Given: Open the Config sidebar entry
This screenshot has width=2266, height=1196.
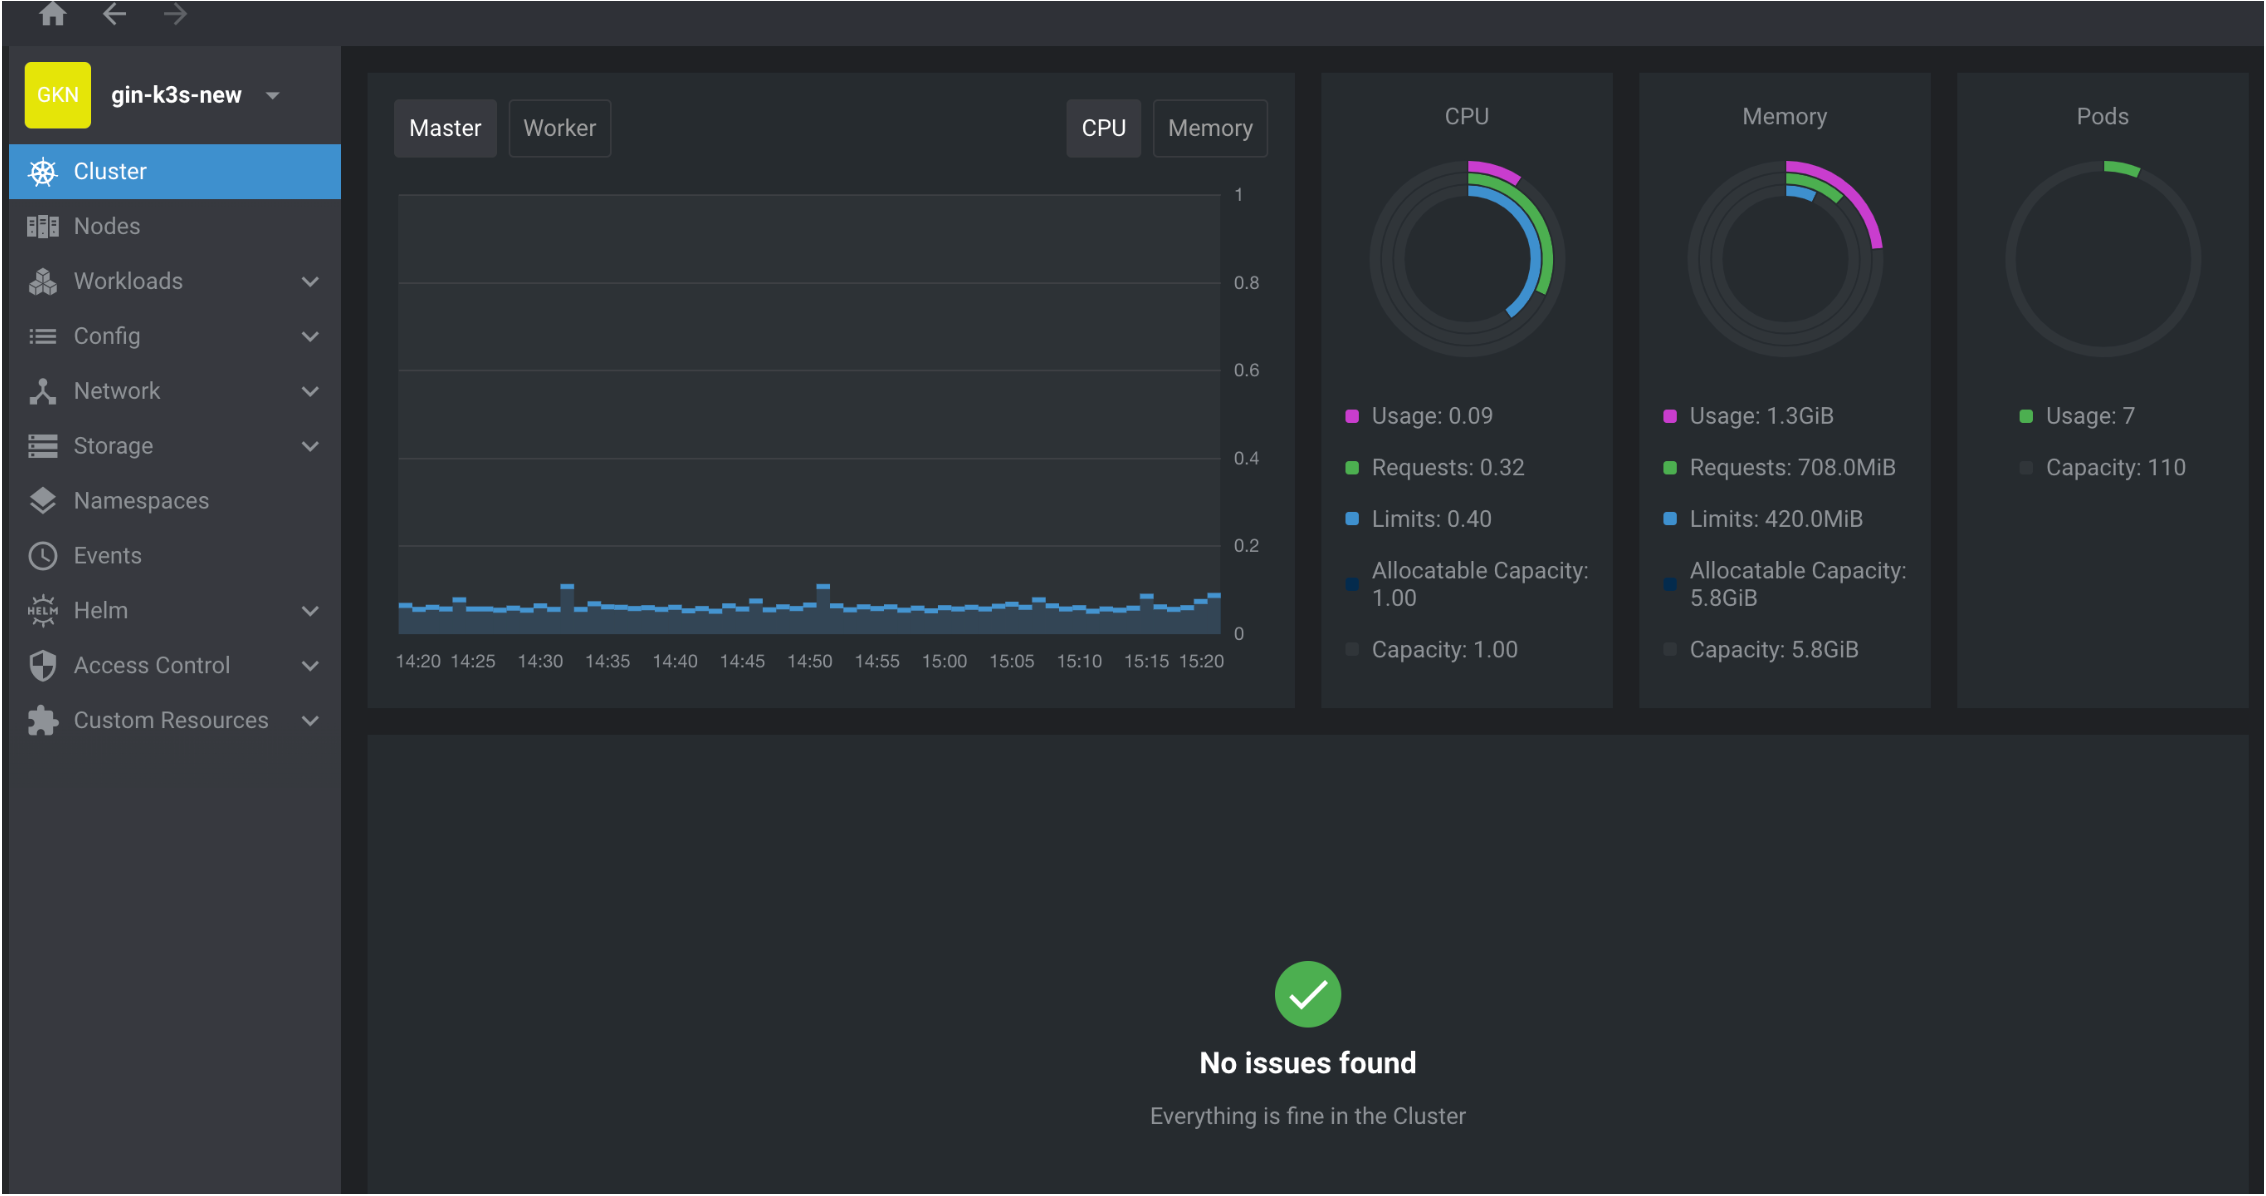Looking at the screenshot, I should coord(106,336).
